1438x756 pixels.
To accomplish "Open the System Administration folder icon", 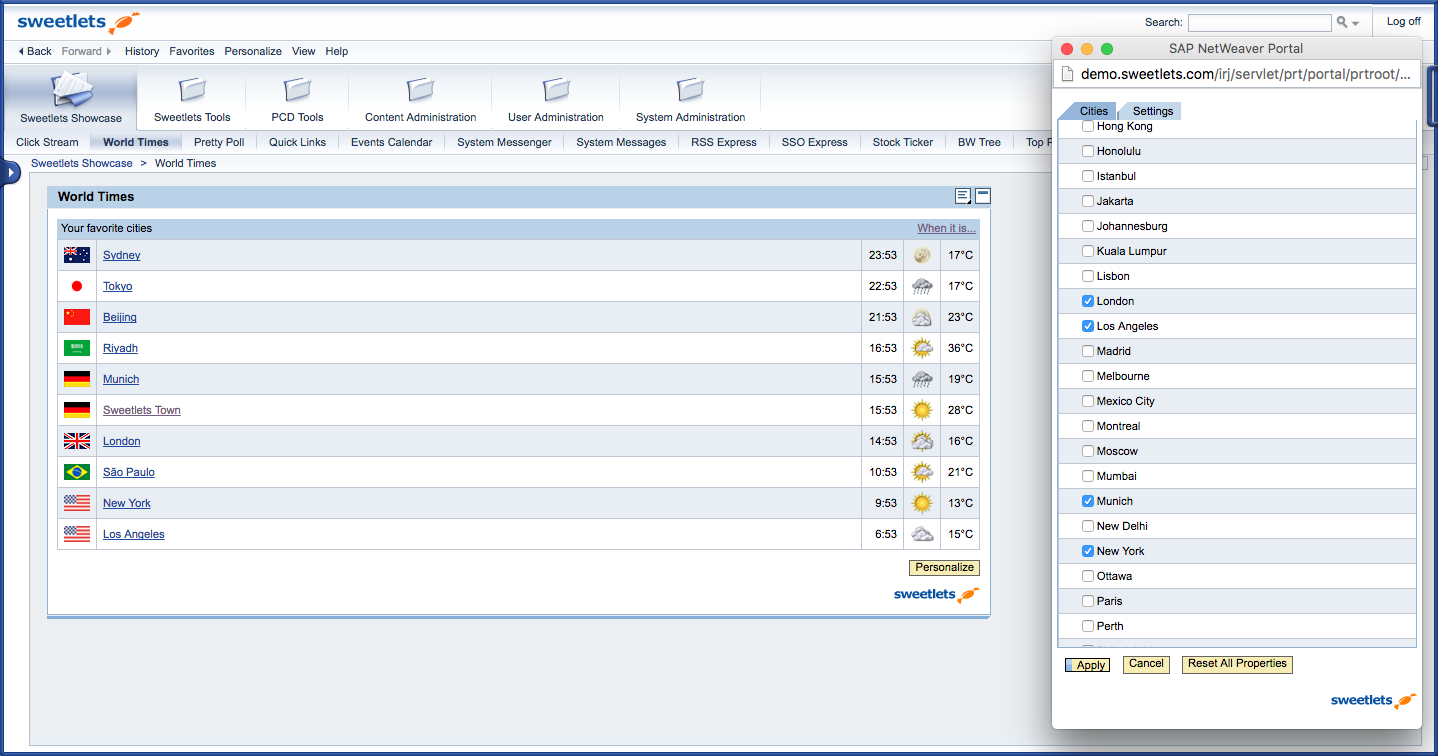I will [x=690, y=90].
